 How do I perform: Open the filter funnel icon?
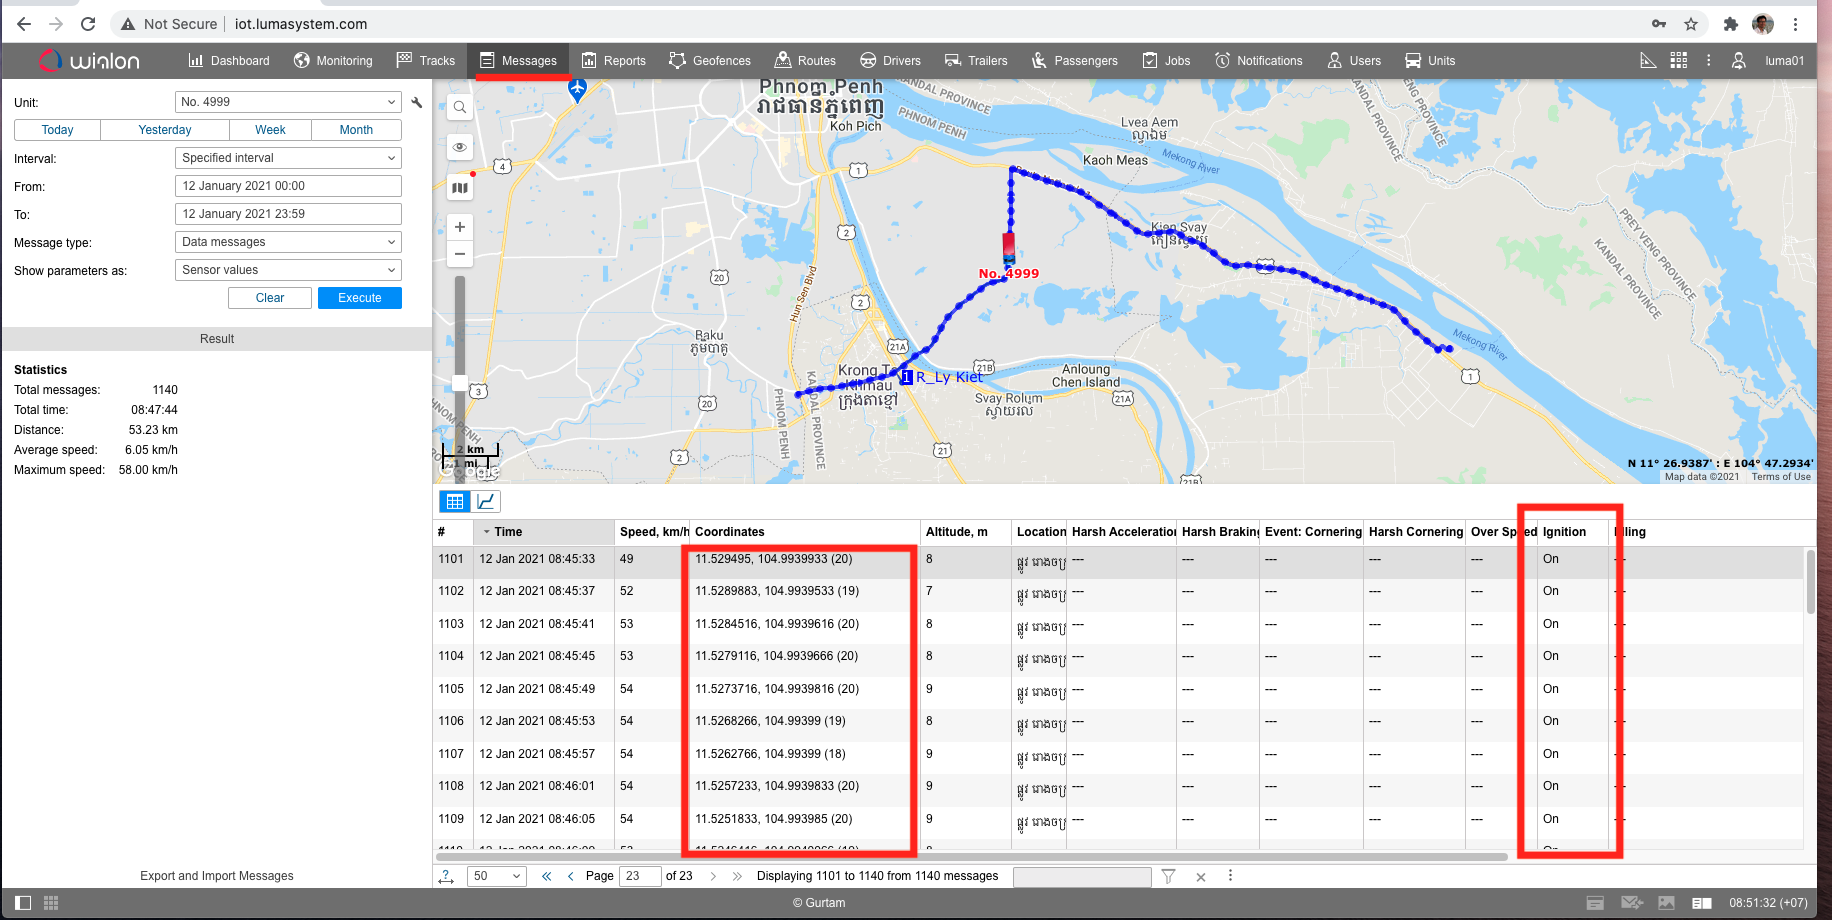1168,876
